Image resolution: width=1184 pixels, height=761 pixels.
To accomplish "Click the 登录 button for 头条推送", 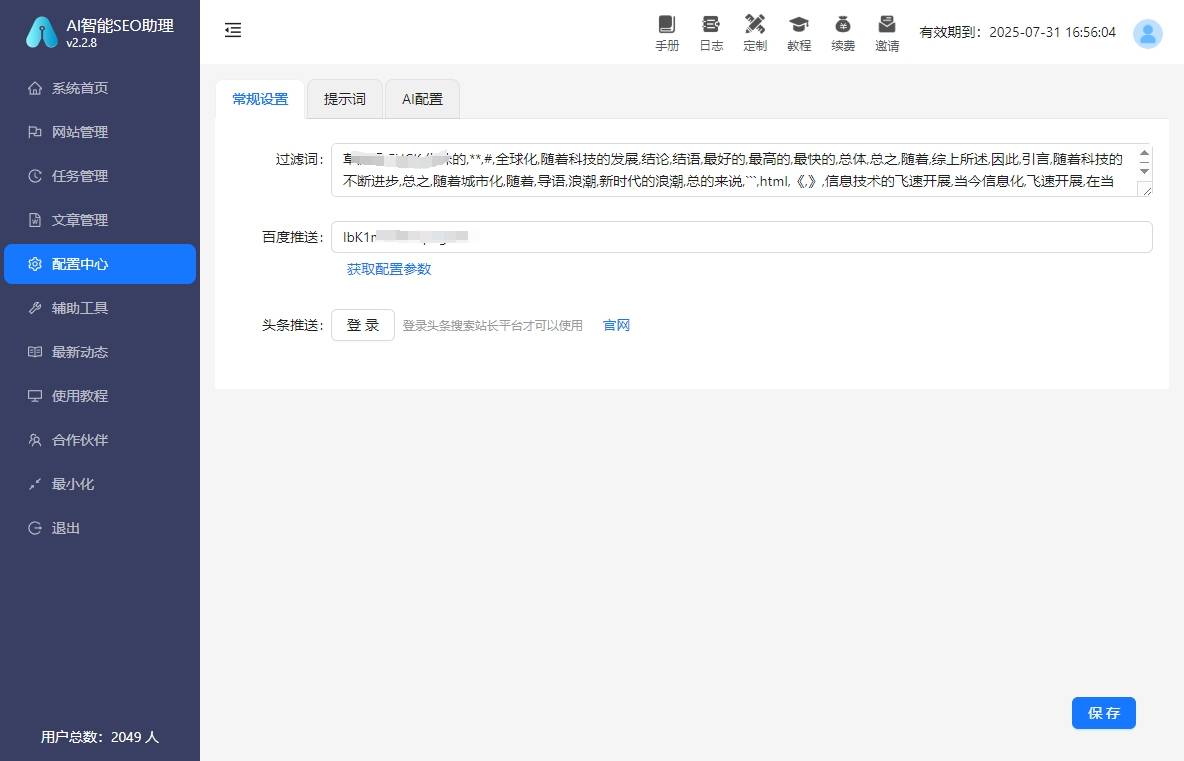I will pos(363,325).
